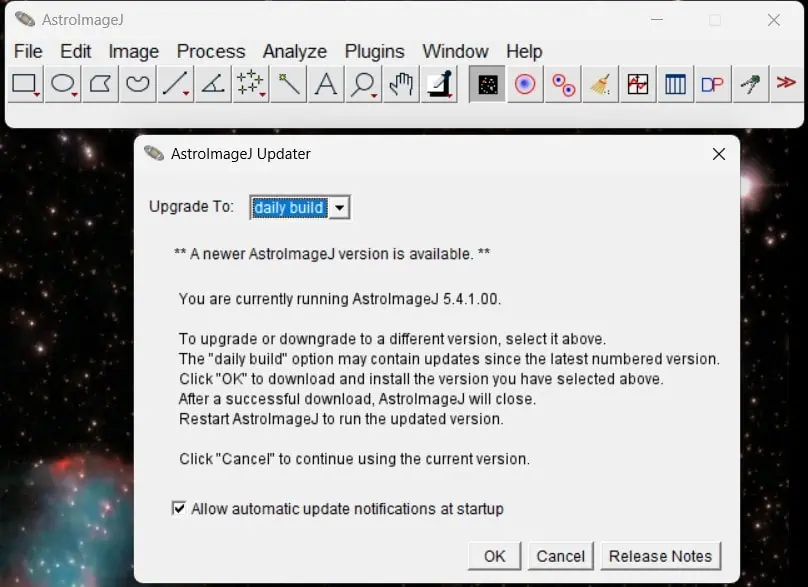Click Cancel in the Updater dialog
808x587 pixels.
click(561, 556)
